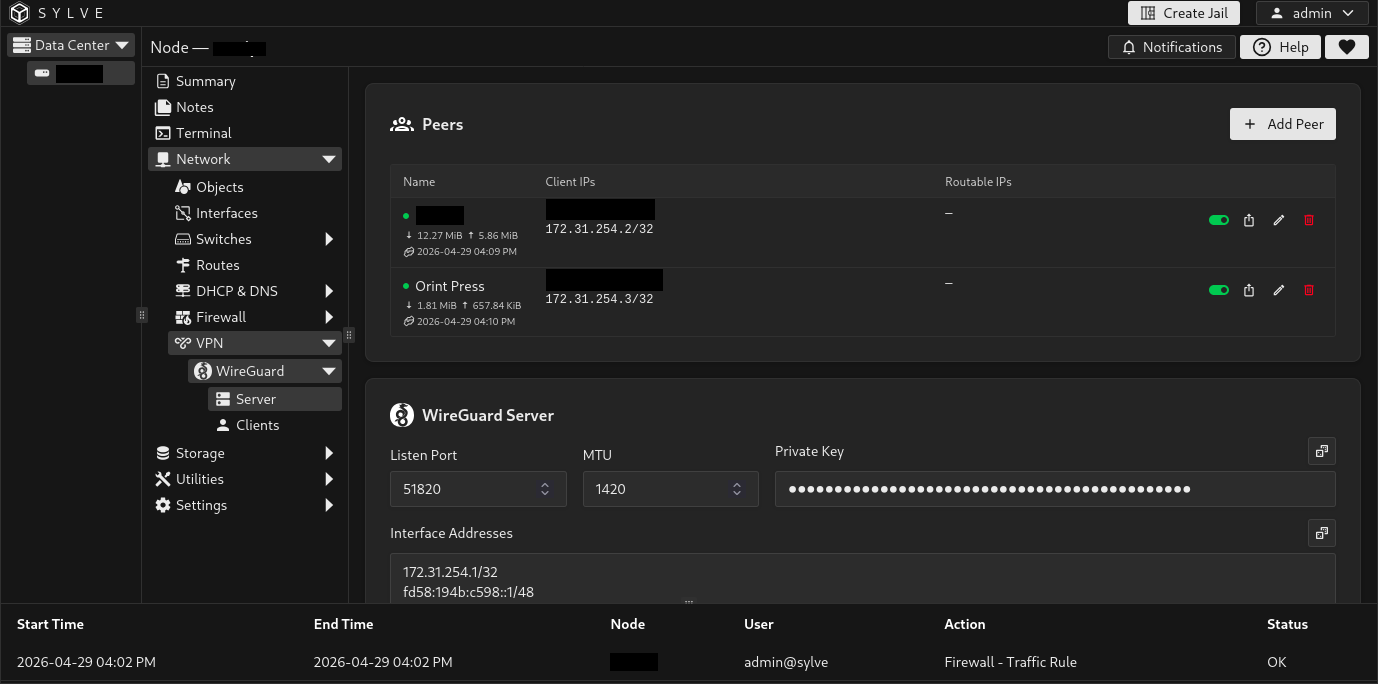1378x684 pixels.
Task: Disable the Orint Press peer toggle
Action: pos(1218,290)
